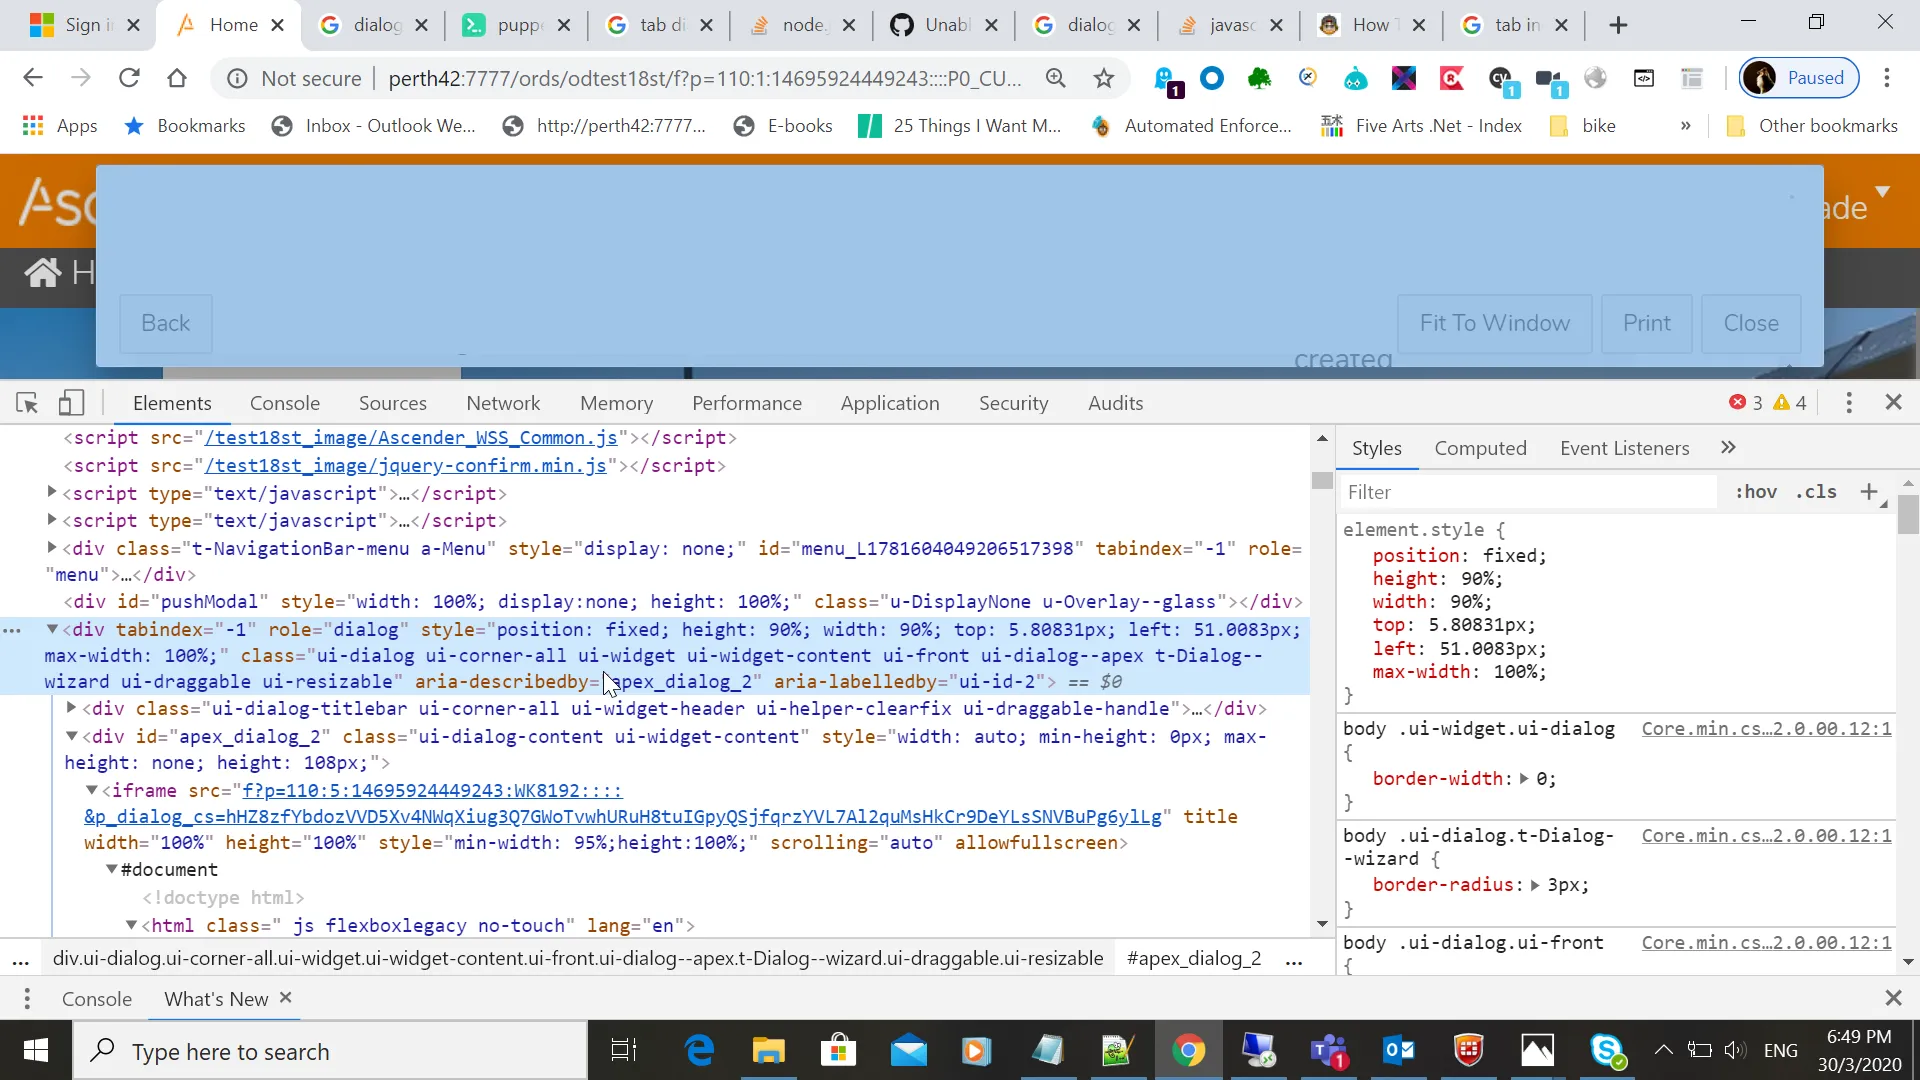Open DevTools three-dot customize menu

click(x=1848, y=403)
